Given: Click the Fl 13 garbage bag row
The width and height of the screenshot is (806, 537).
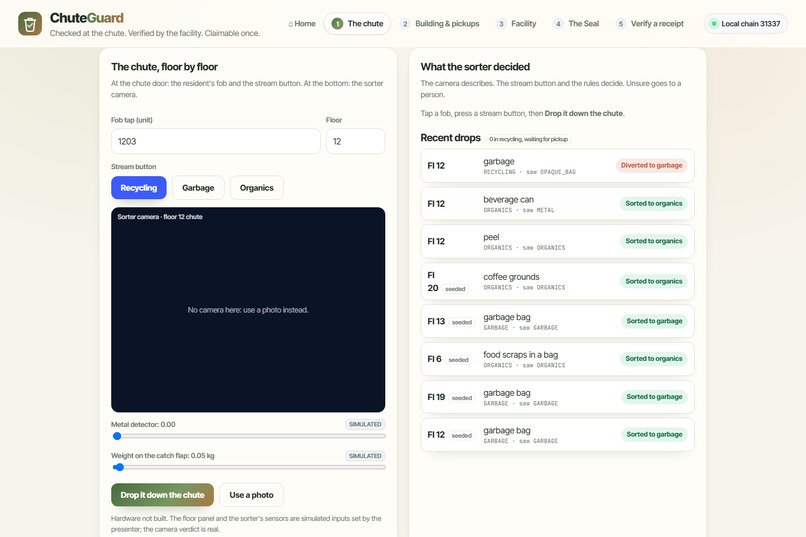Looking at the screenshot, I should coord(557,321).
